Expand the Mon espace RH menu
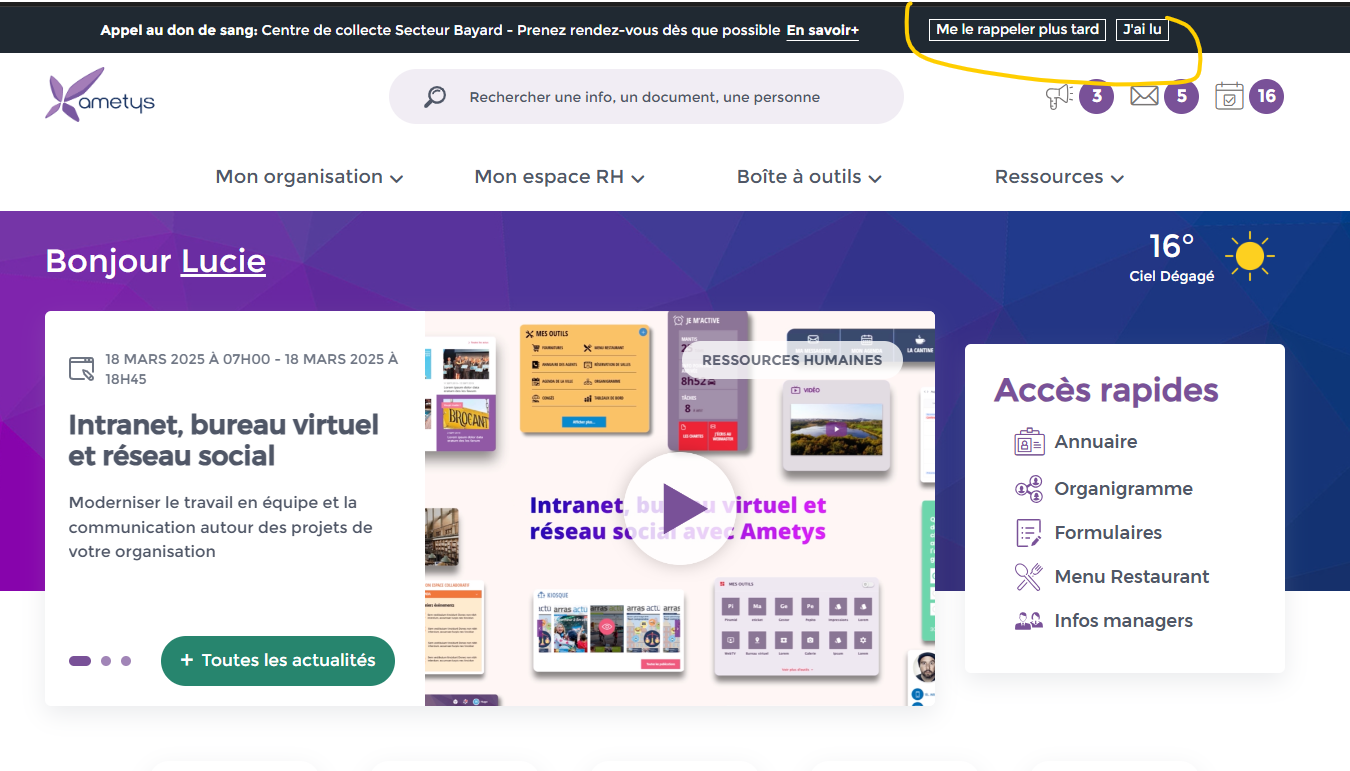1350x771 pixels. point(559,177)
